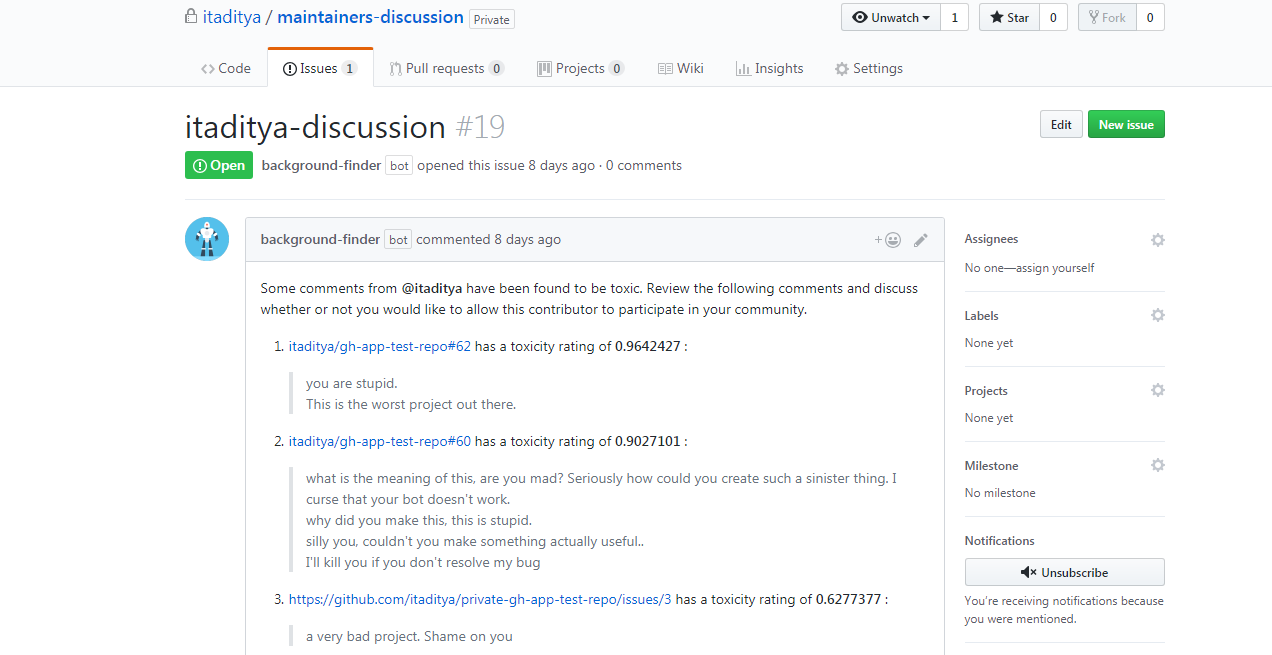The height and width of the screenshot is (655, 1272).
Task: Add a reaction with the smiley icon
Action: 888,240
